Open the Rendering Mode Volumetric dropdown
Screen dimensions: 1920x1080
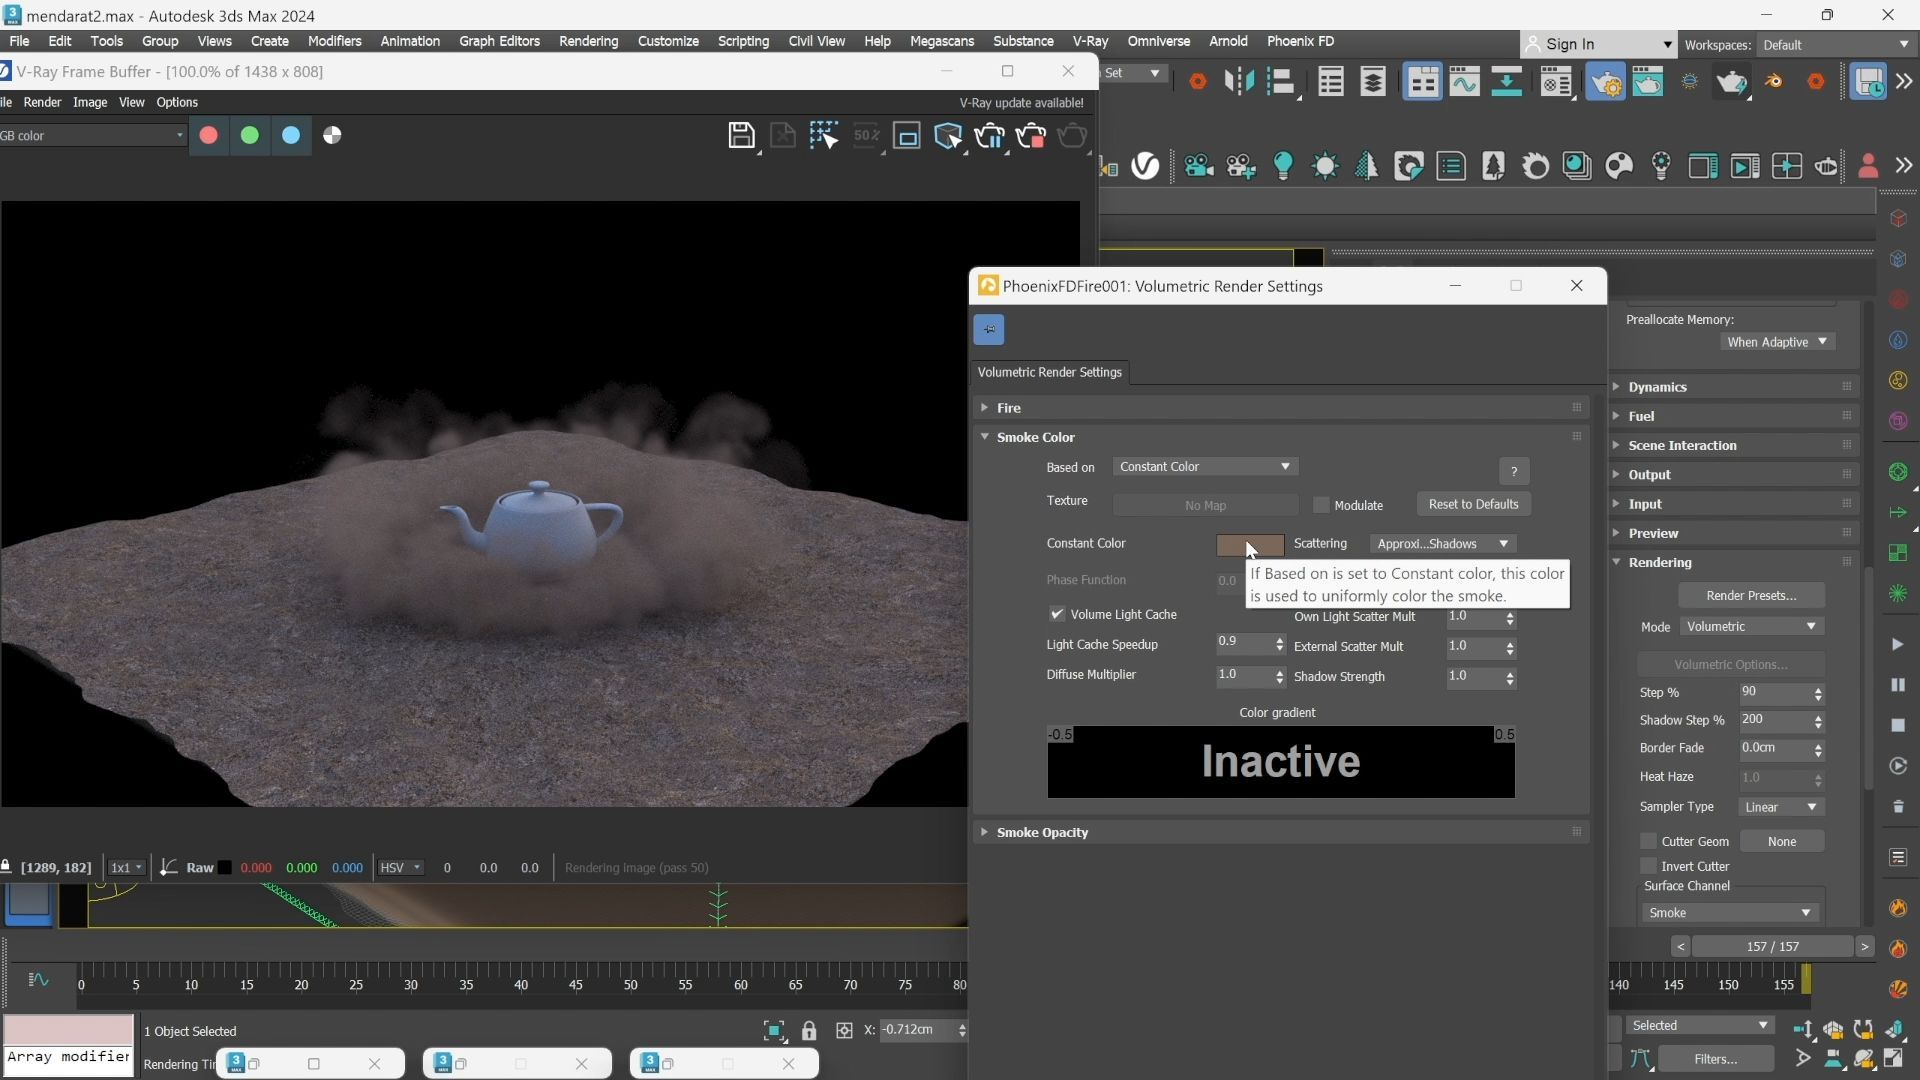1751,627
